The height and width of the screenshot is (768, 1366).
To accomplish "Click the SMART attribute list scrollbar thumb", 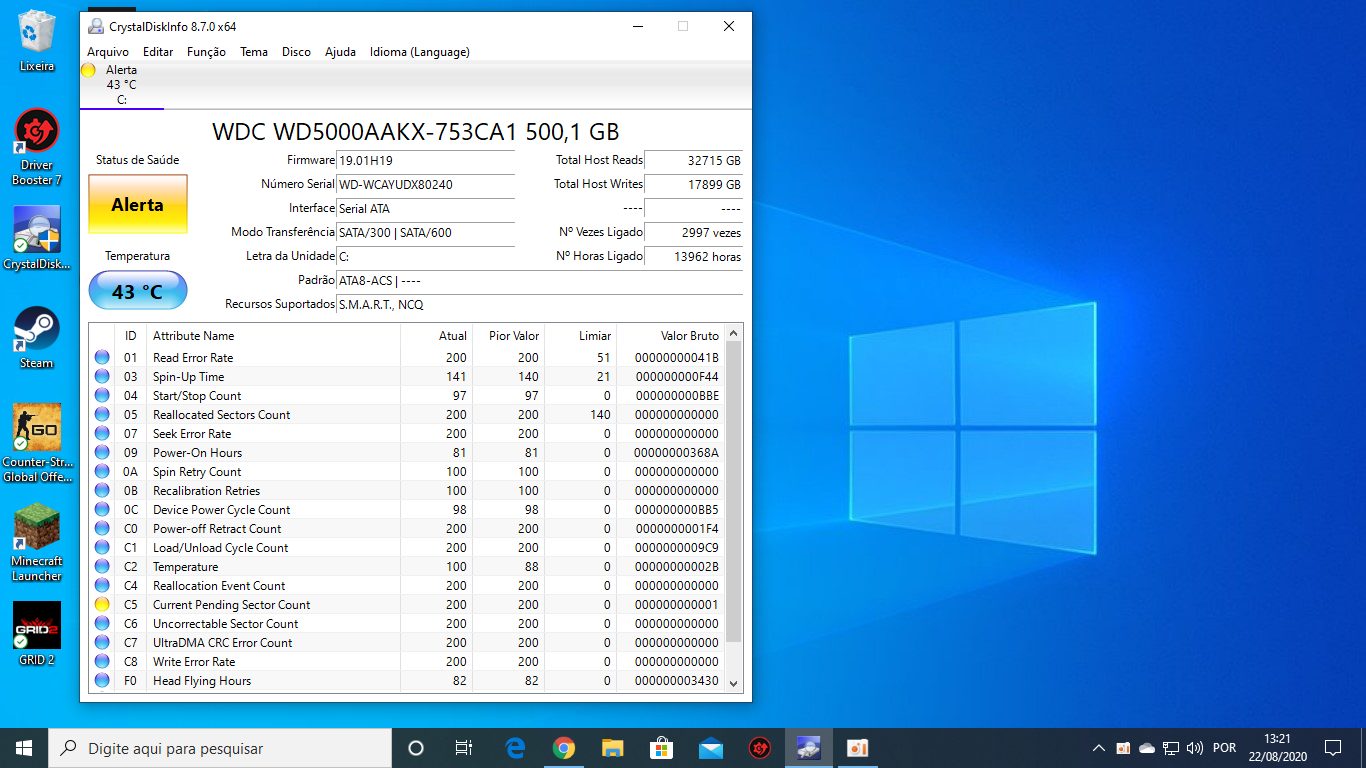I will 733,492.
